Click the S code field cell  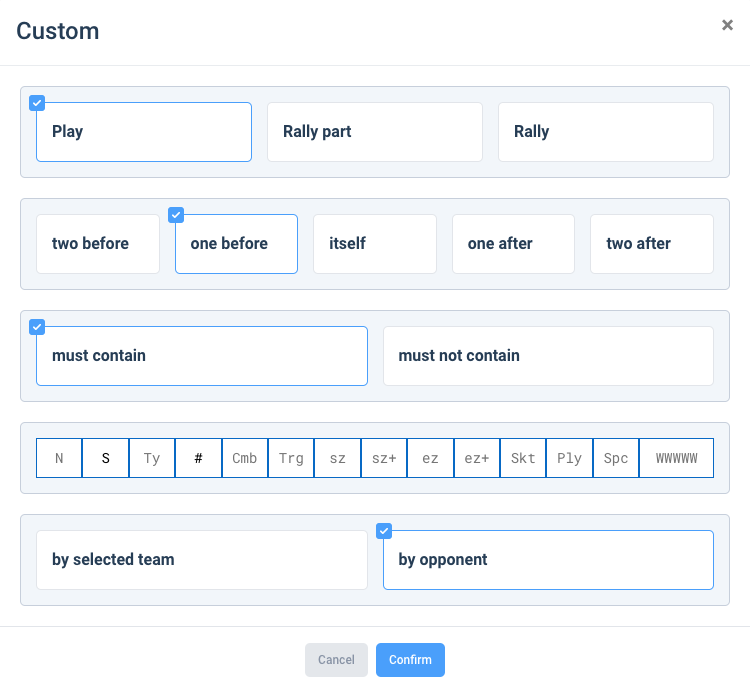pyautogui.click(x=106, y=458)
